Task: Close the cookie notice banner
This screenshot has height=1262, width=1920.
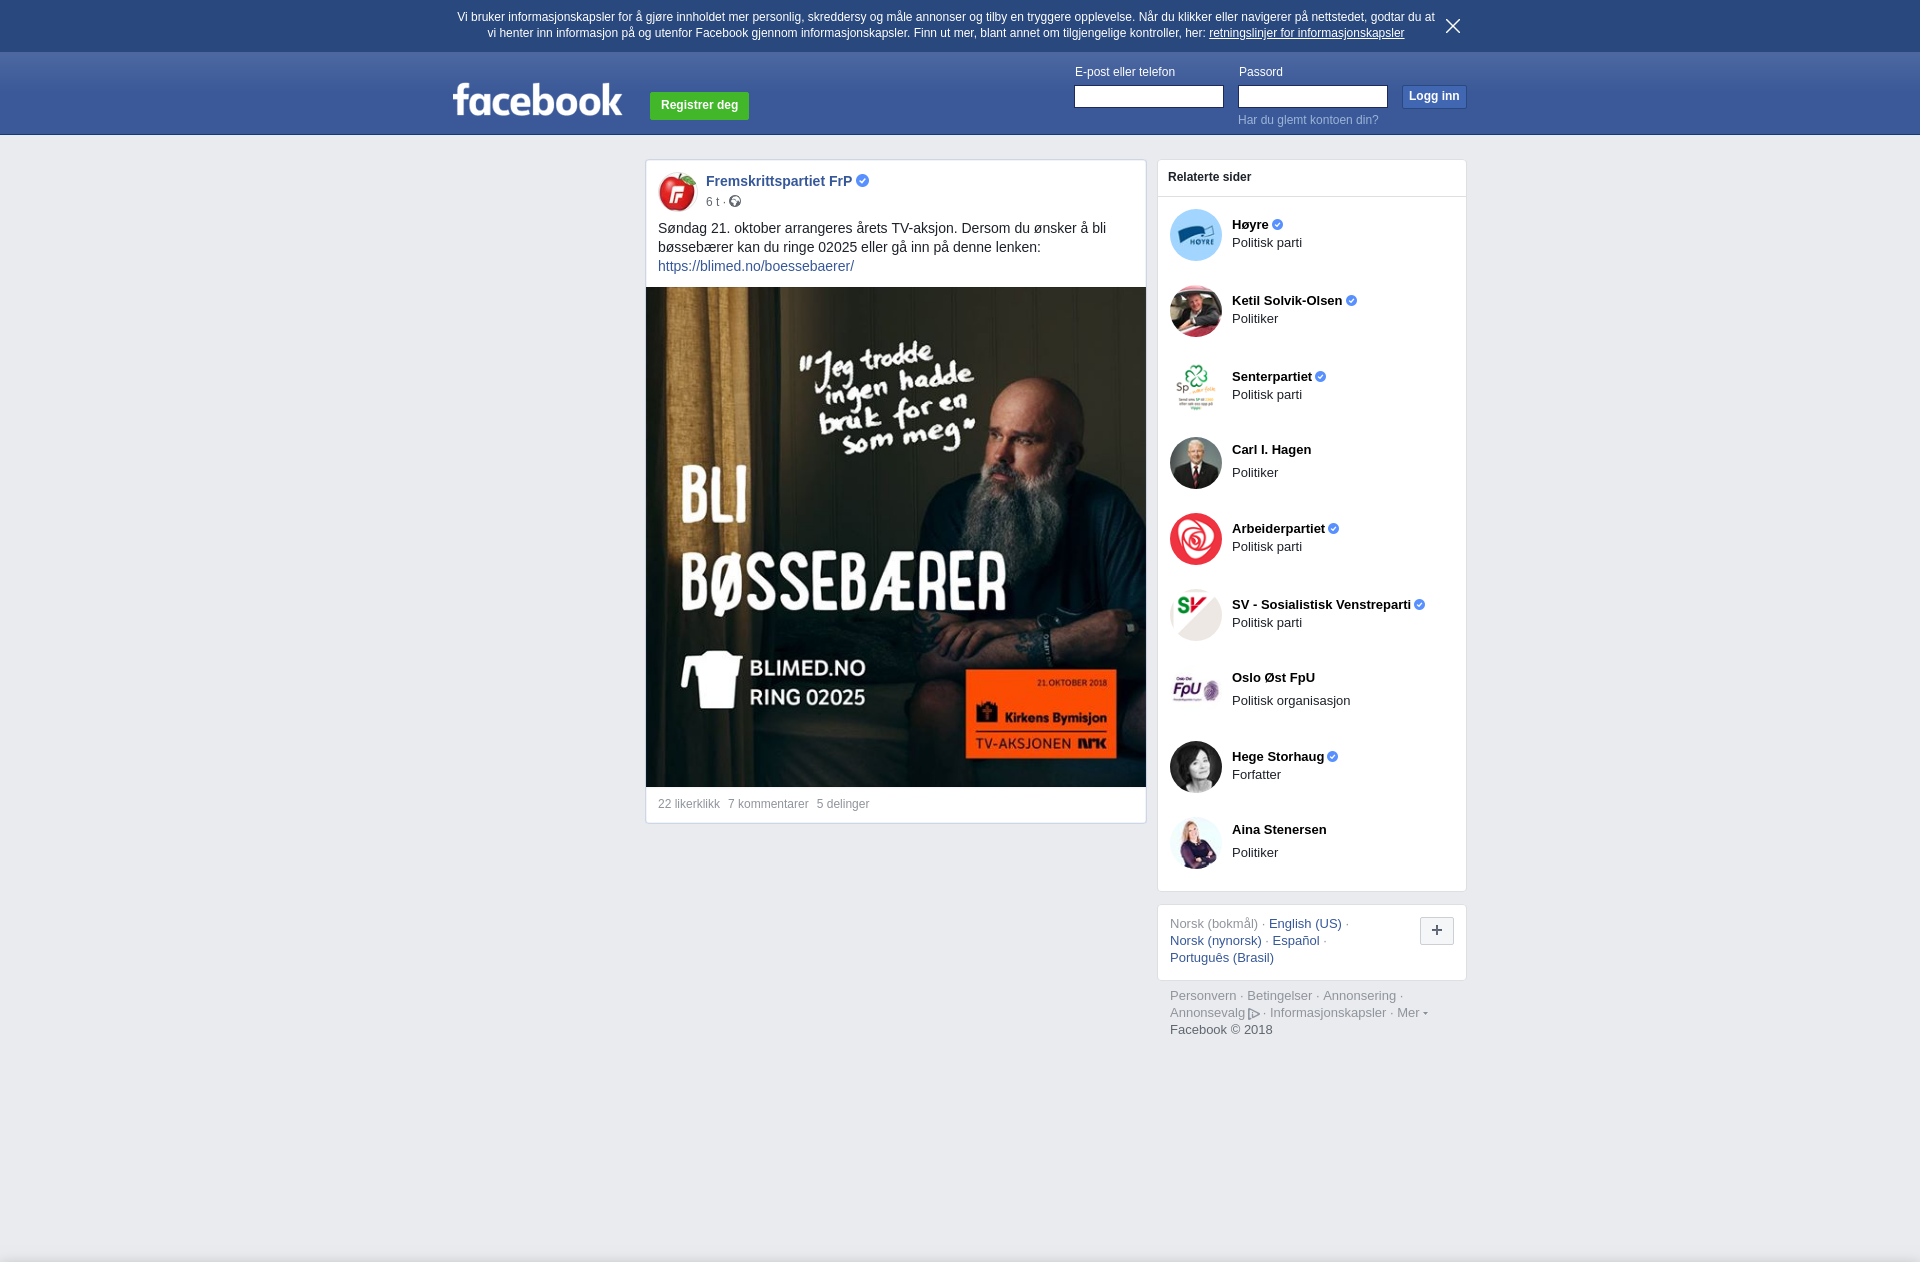Action: pos(1453,26)
